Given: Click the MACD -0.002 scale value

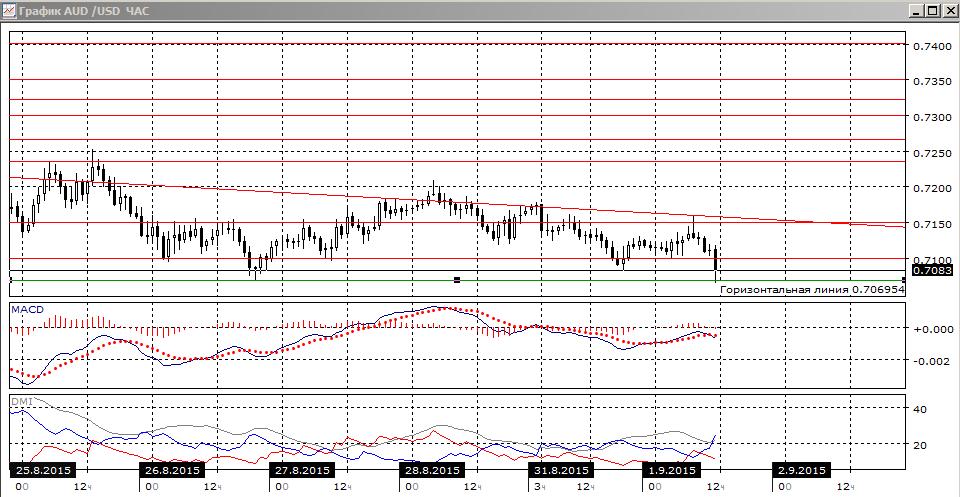Looking at the screenshot, I should [932, 361].
